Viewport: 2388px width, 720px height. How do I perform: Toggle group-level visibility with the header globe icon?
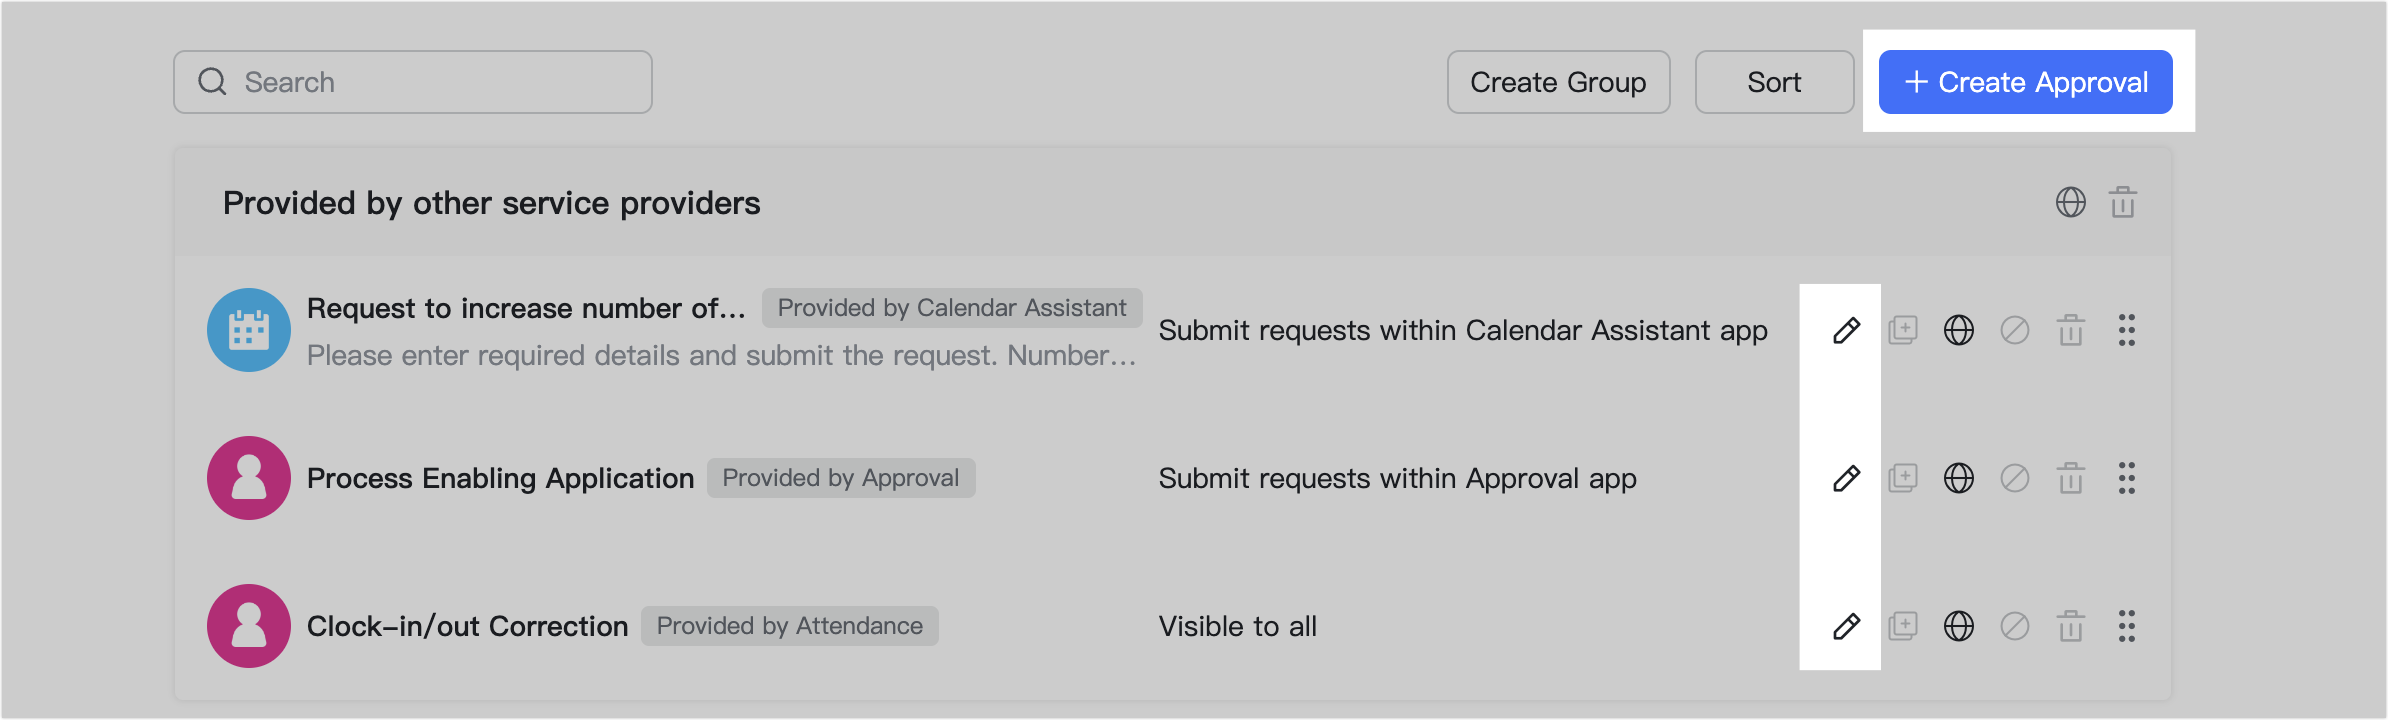2070,202
